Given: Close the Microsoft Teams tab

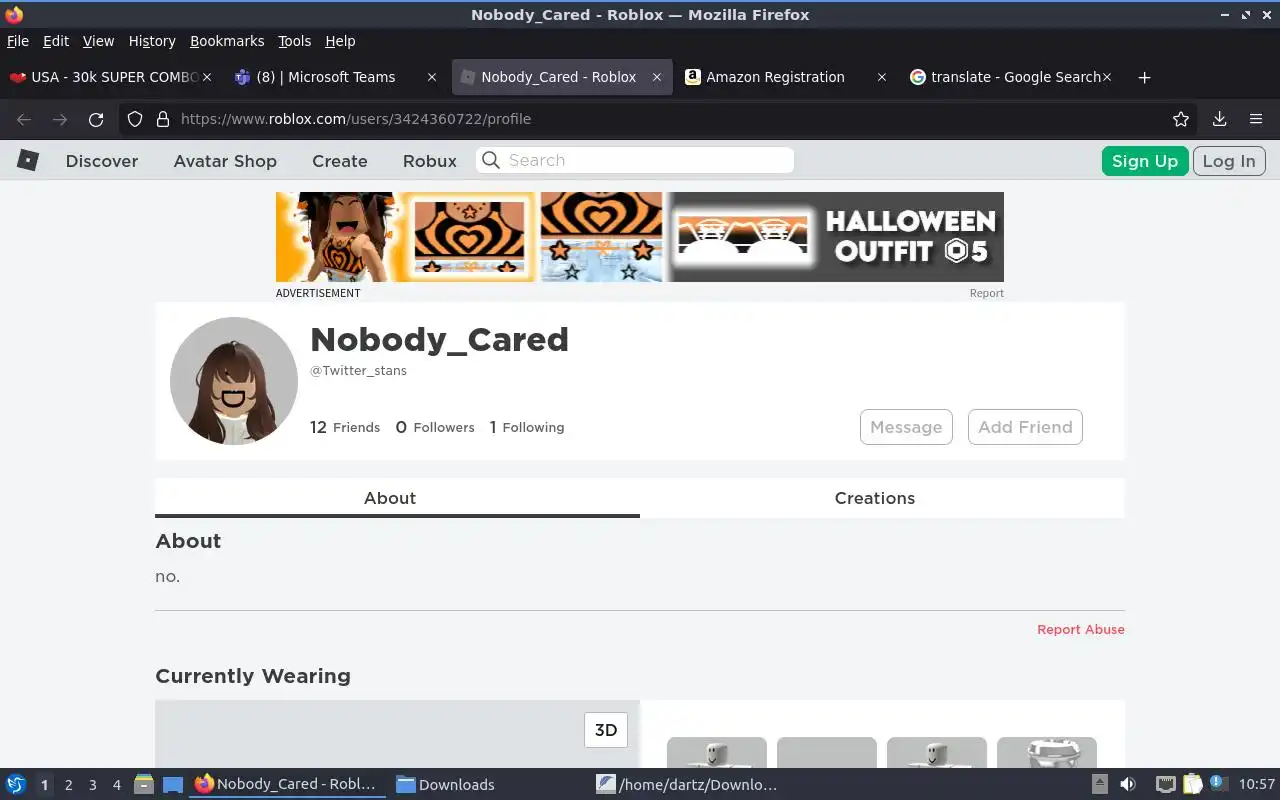Looking at the screenshot, I should coord(432,77).
